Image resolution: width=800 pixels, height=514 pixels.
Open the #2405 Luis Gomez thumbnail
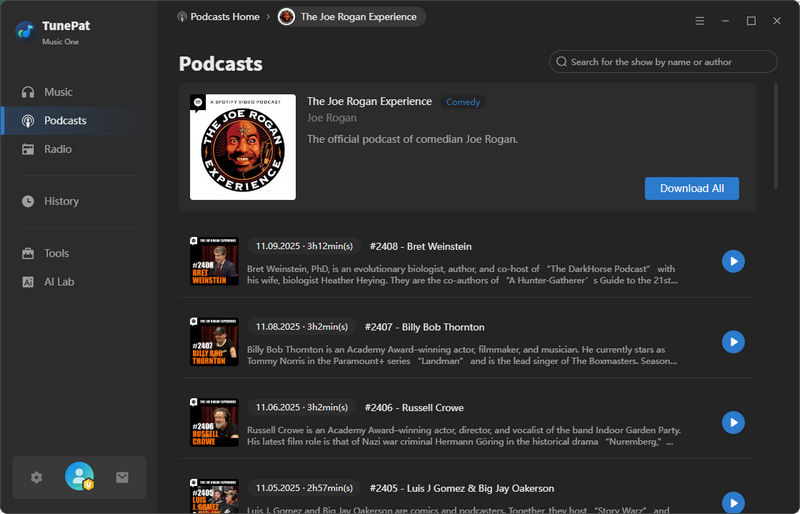tap(214, 496)
